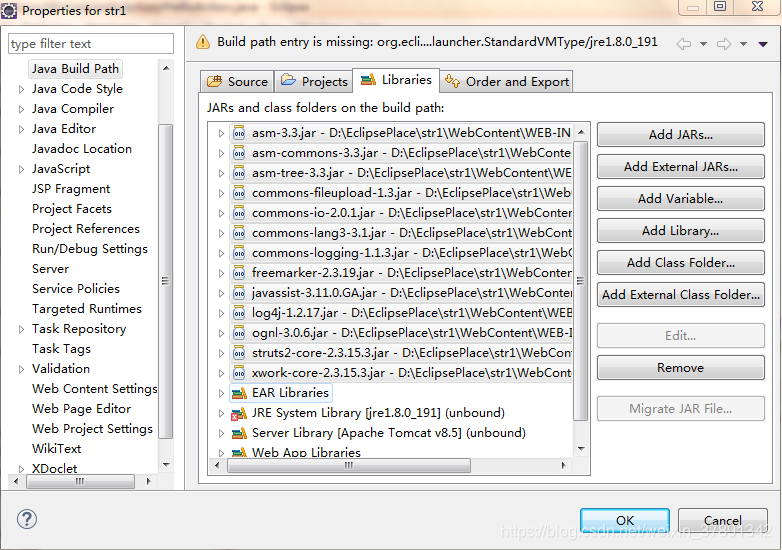
Task: Go back using the left arrow icon
Action: (x=684, y=44)
